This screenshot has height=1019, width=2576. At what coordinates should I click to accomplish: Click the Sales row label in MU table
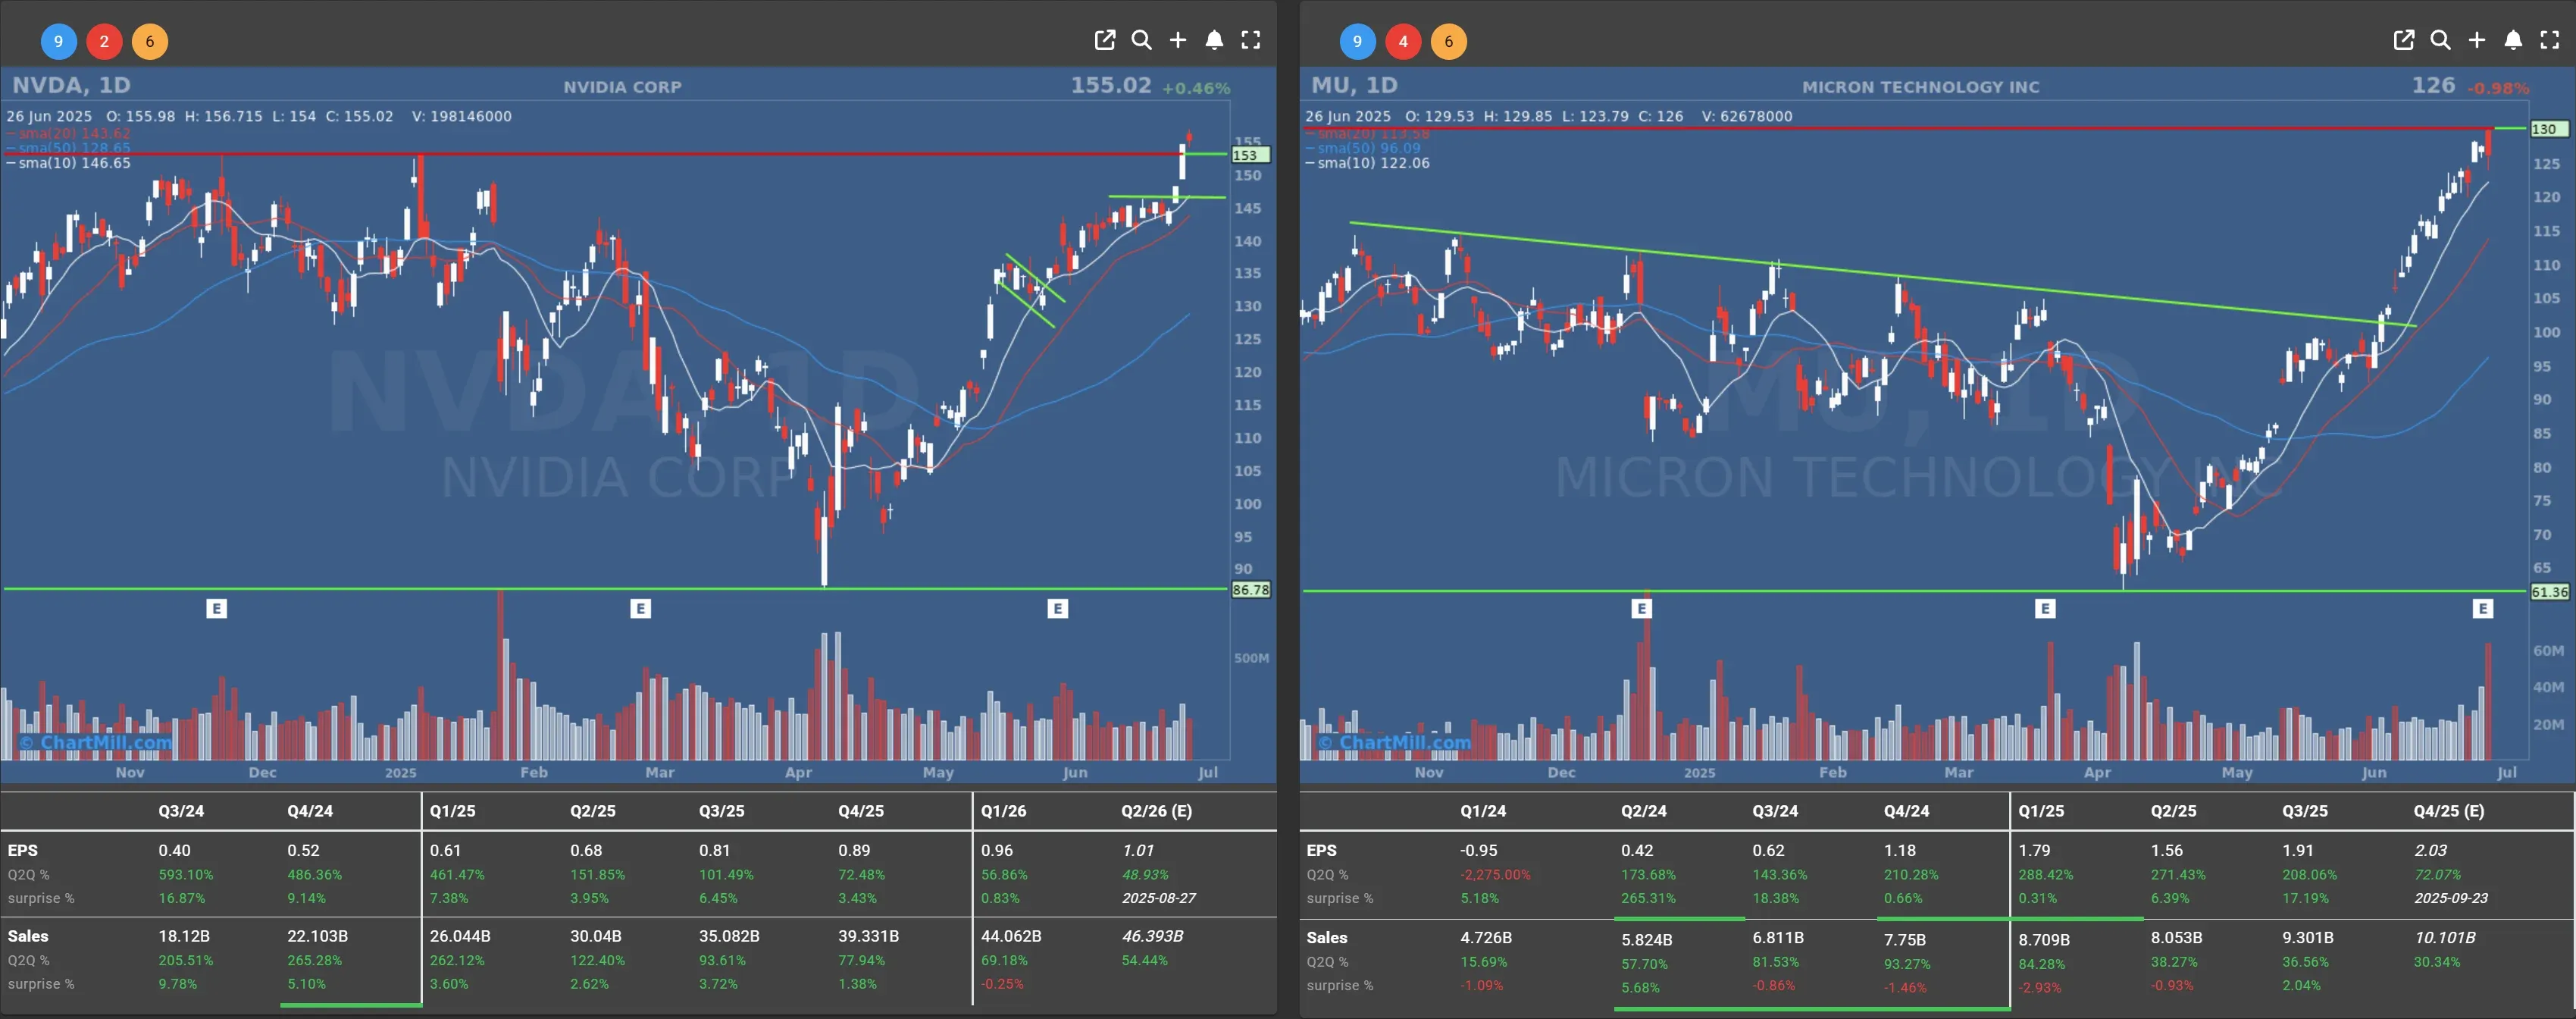1327,938
